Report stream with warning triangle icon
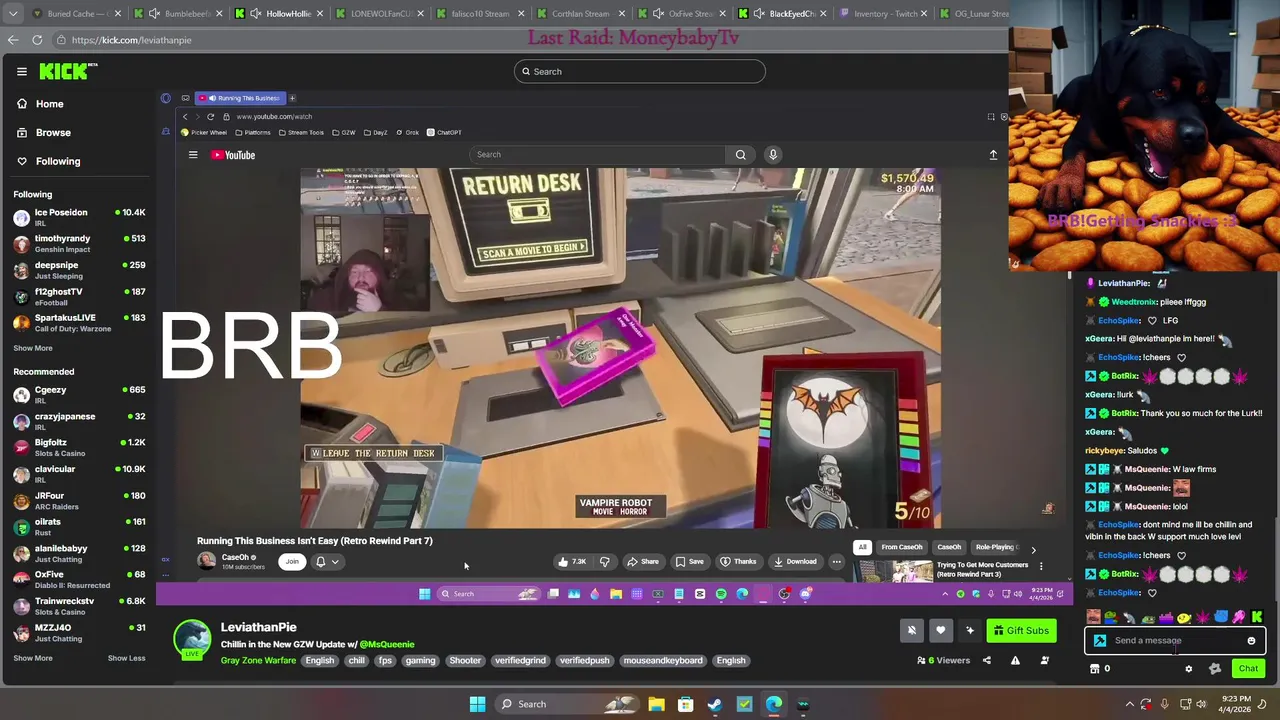1280x720 pixels. [x=1015, y=660]
